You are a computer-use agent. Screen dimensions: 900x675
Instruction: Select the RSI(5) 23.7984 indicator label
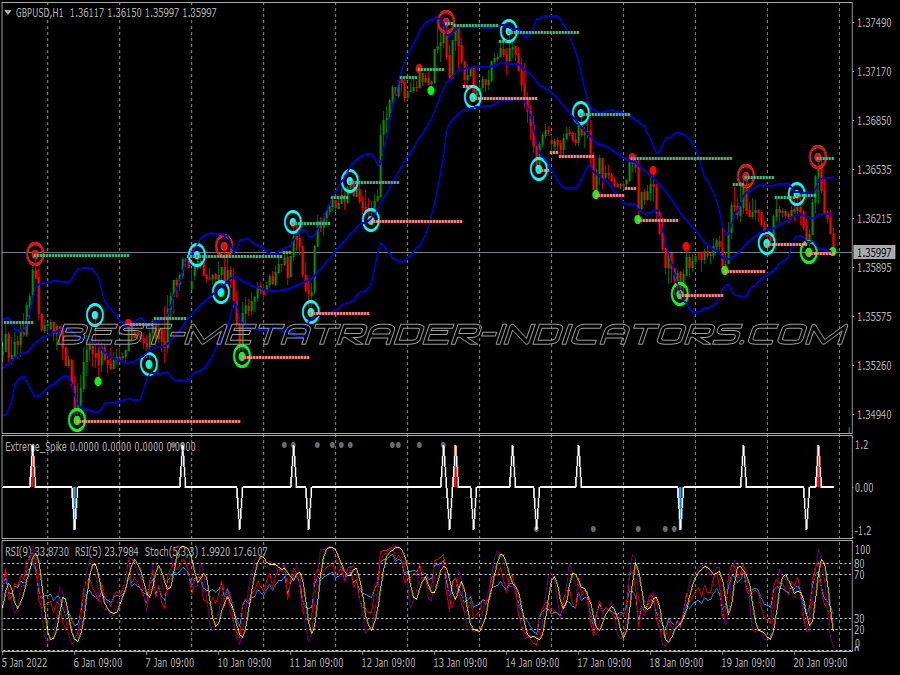[x=107, y=552]
